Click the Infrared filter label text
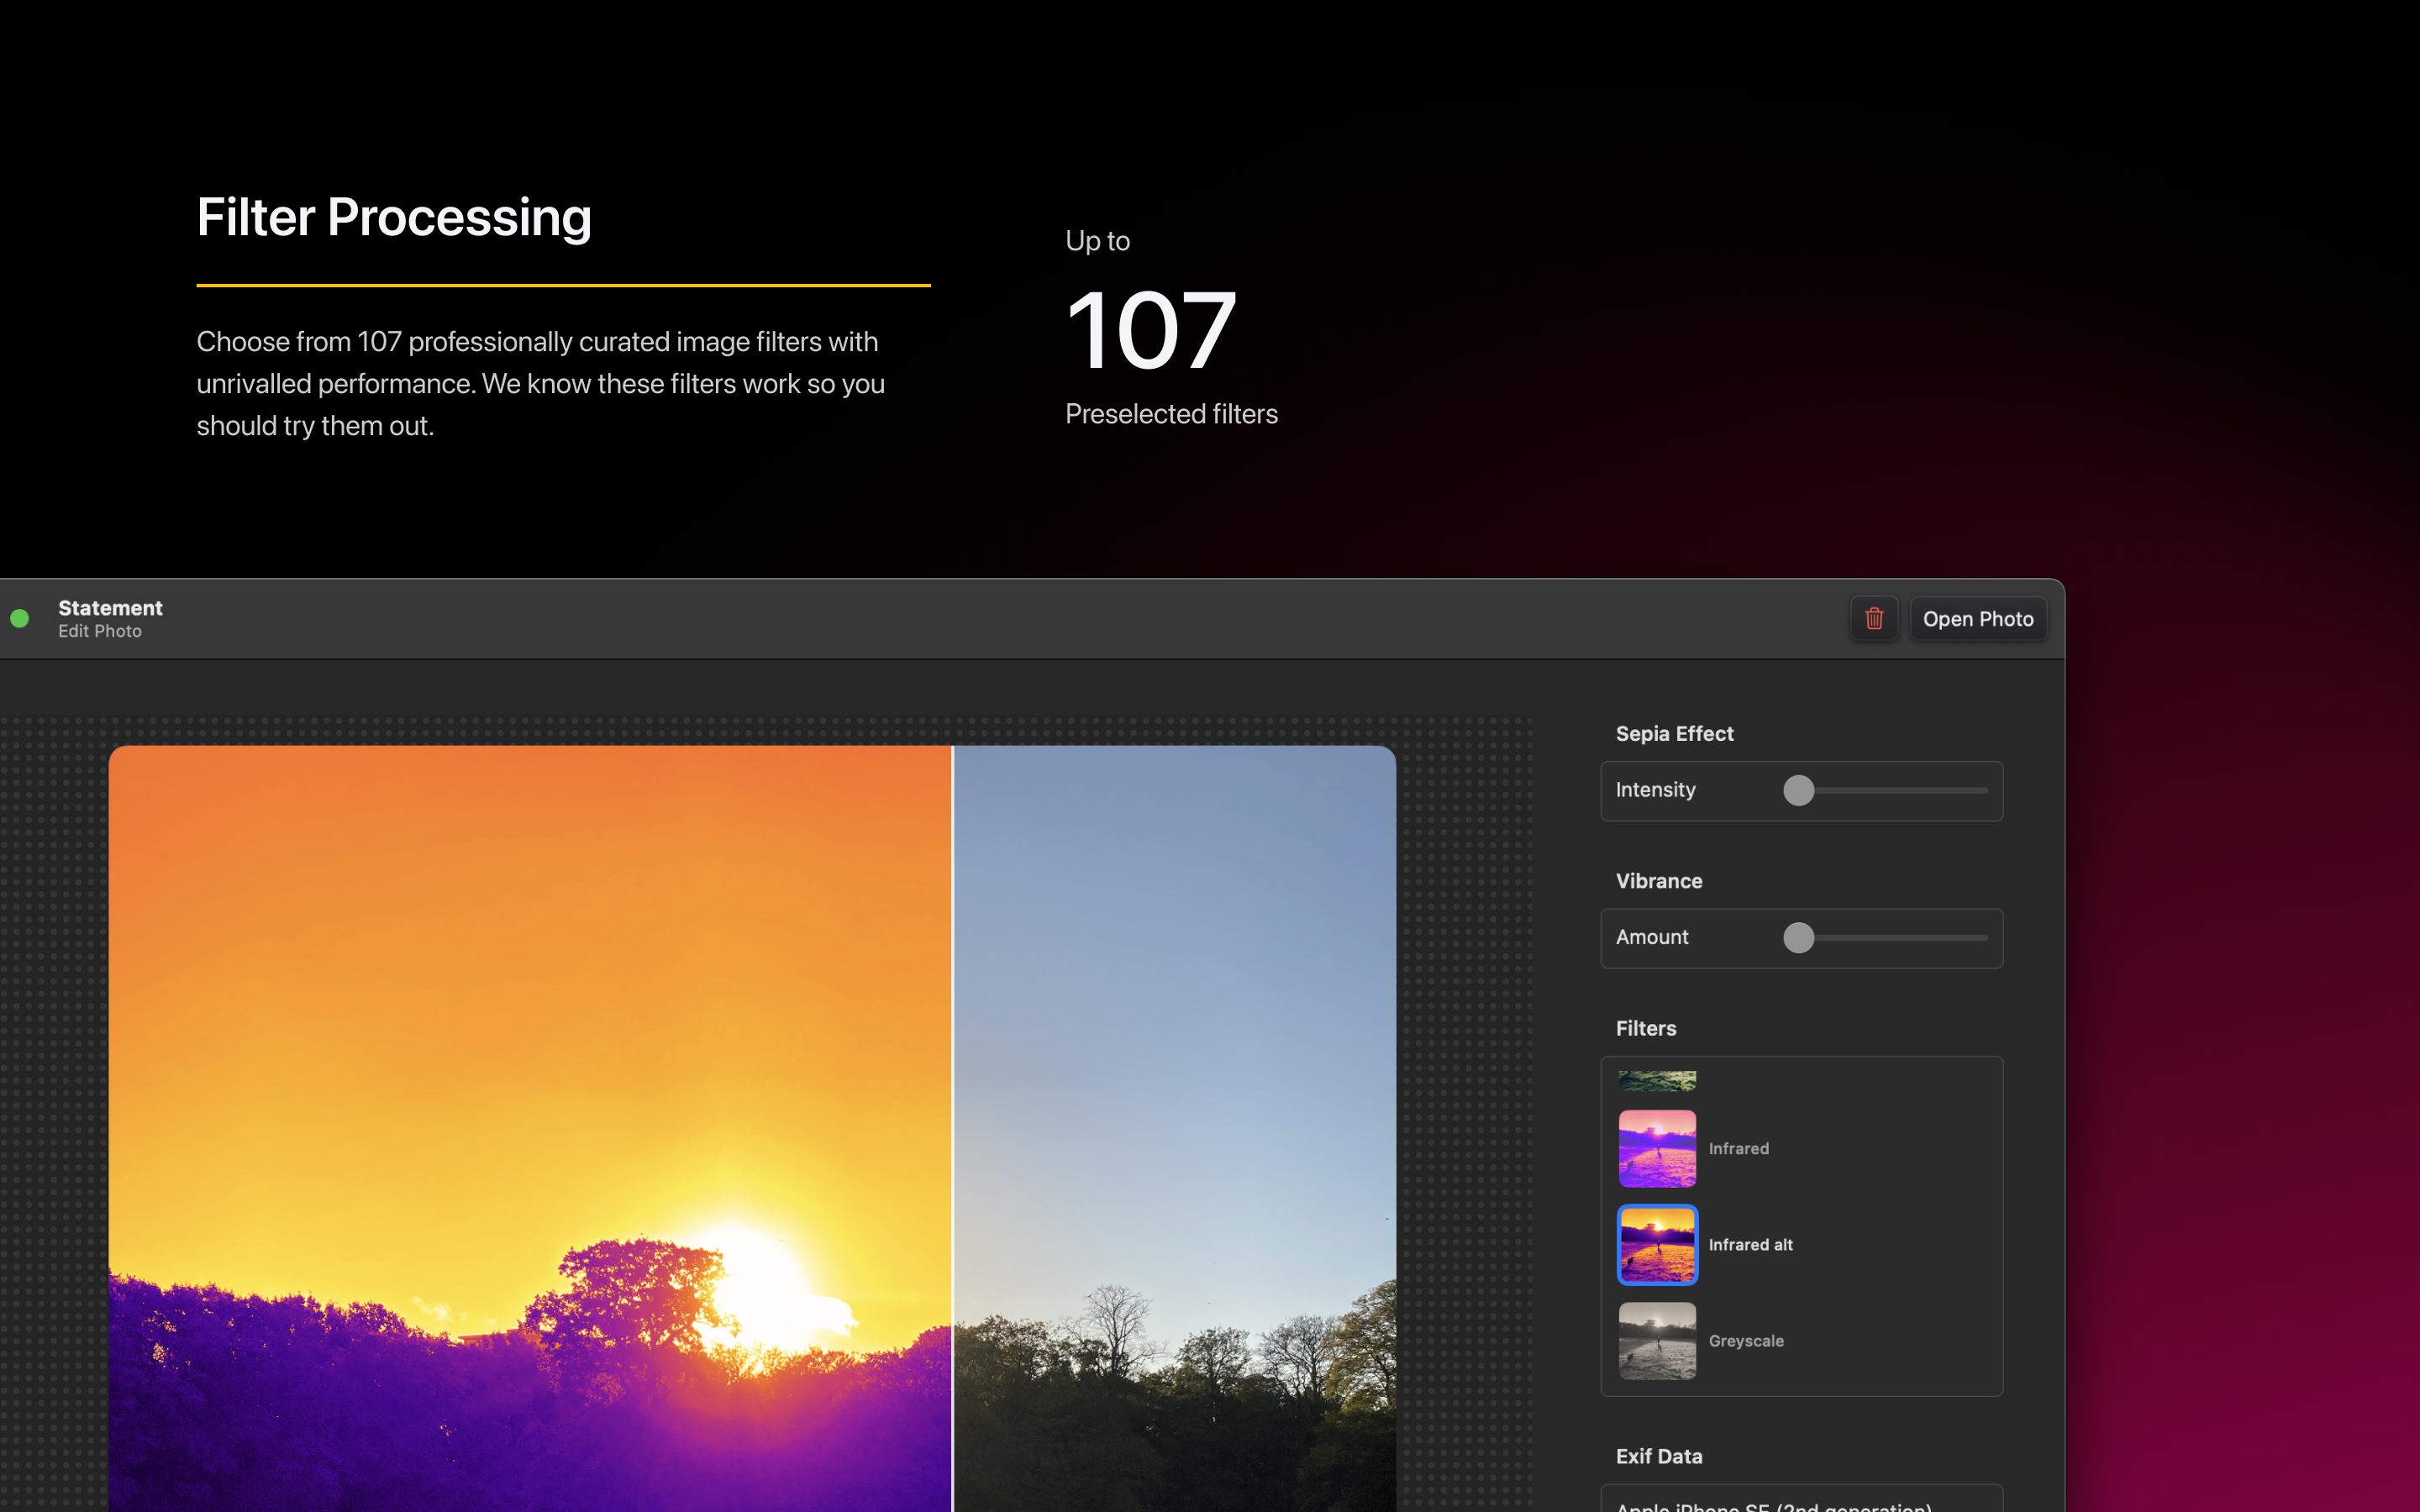 [1738, 1149]
